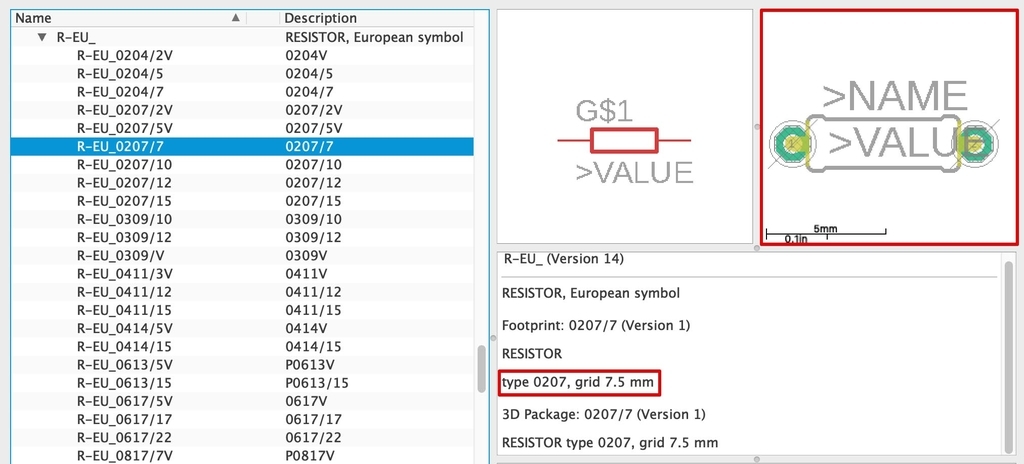
Task: Click the footprint package preview
Action: [889, 127]
